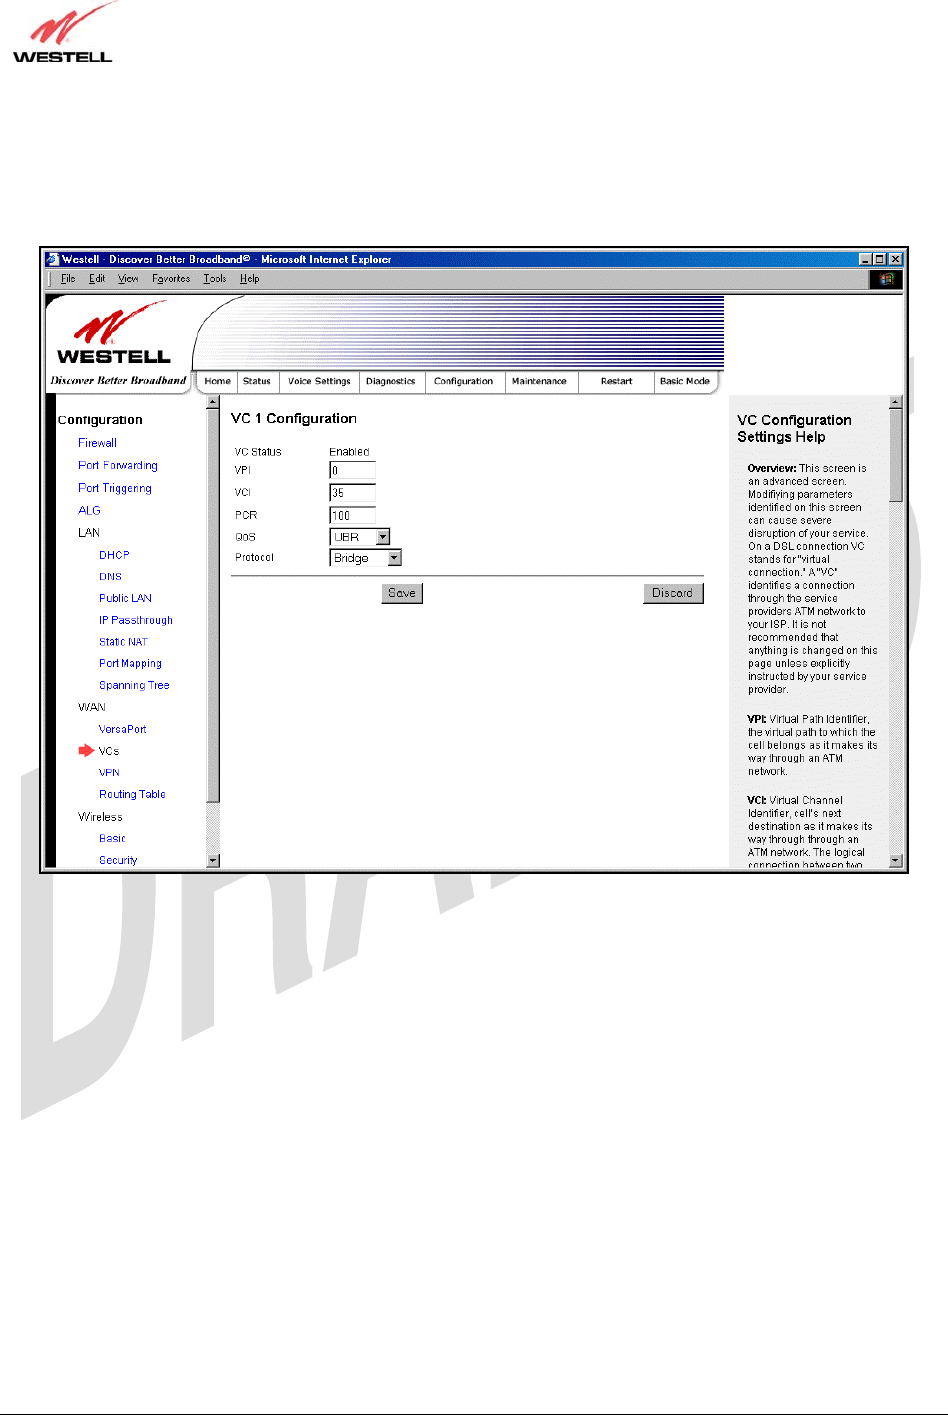Click the VC 1 Configuration heading

(294, 418)
